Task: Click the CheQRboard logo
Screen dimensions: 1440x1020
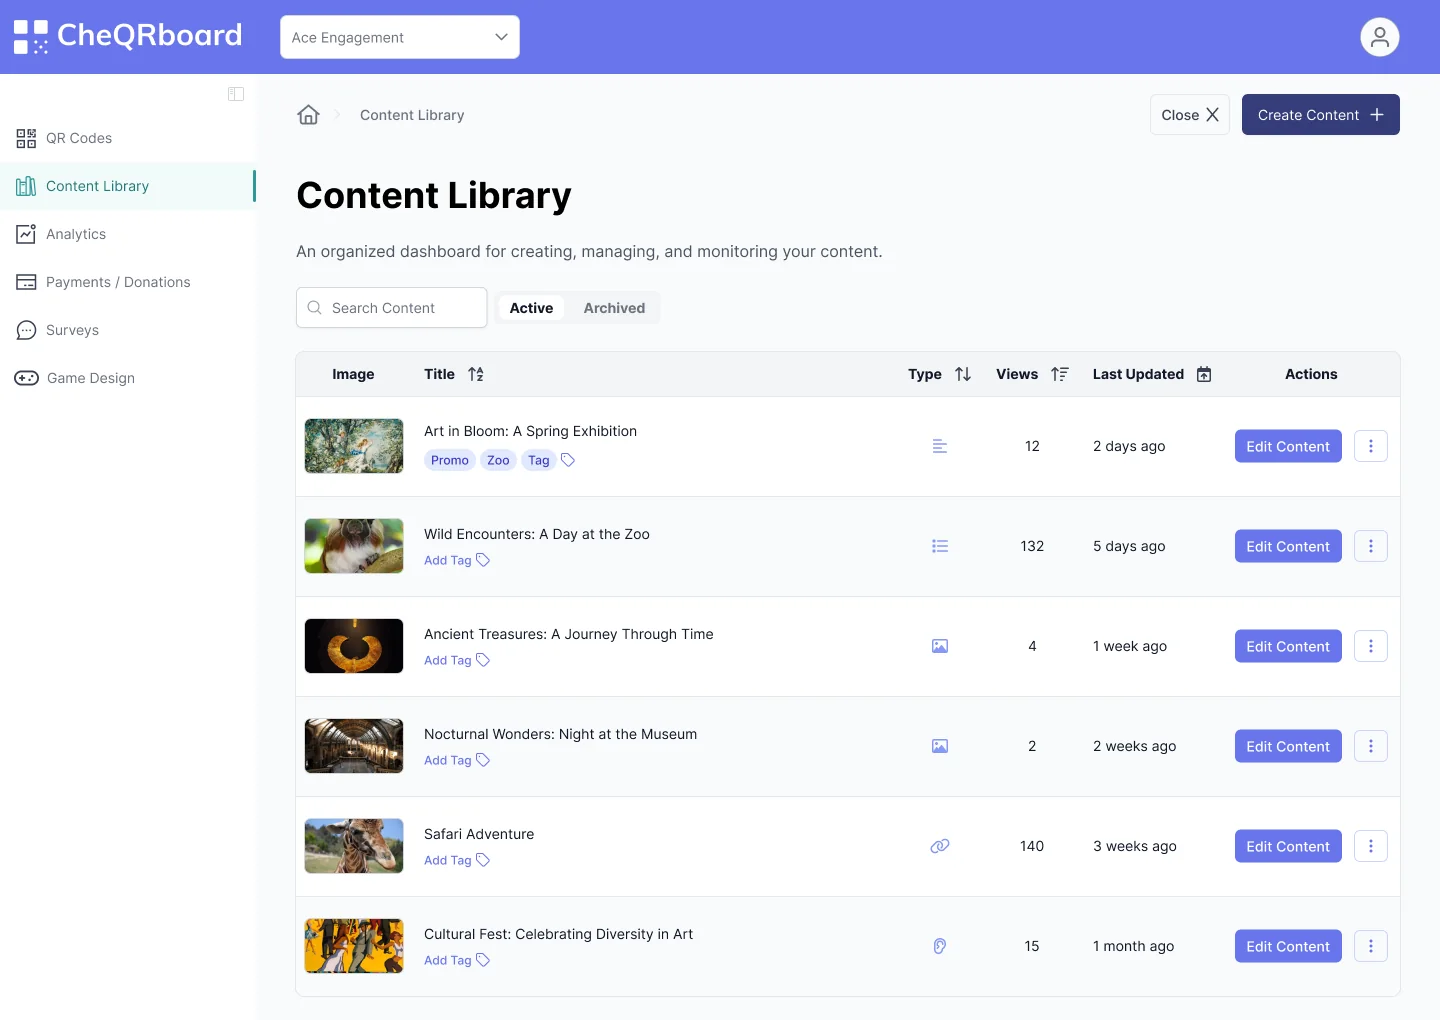Action: click(128, 36)
